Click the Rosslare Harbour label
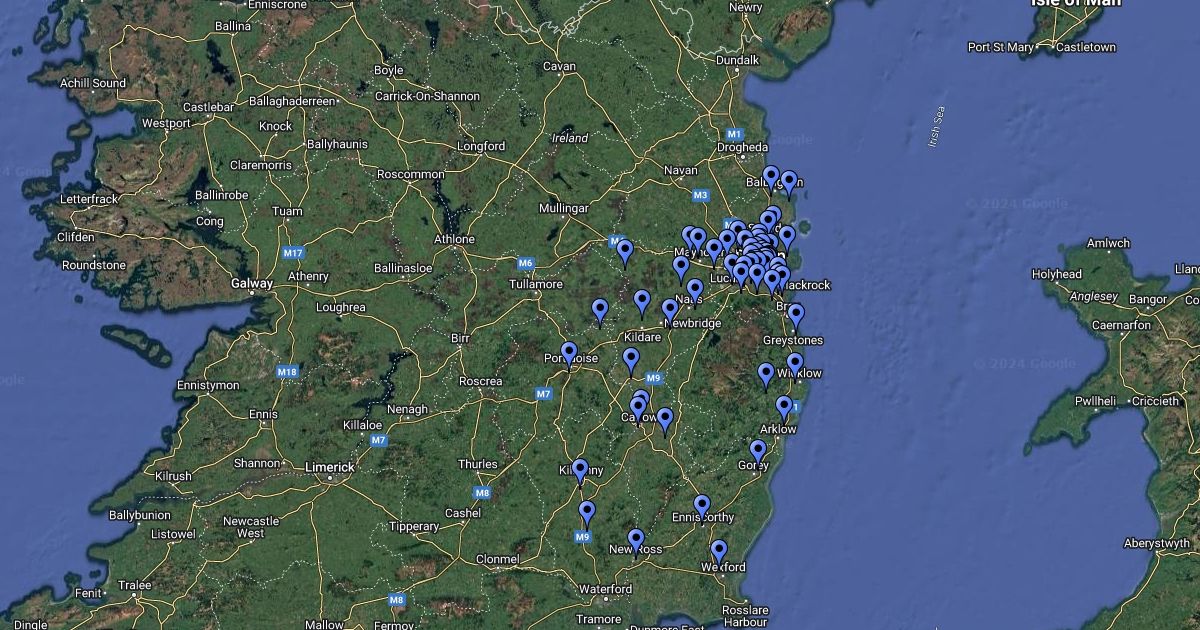 [x=745, y=616]
